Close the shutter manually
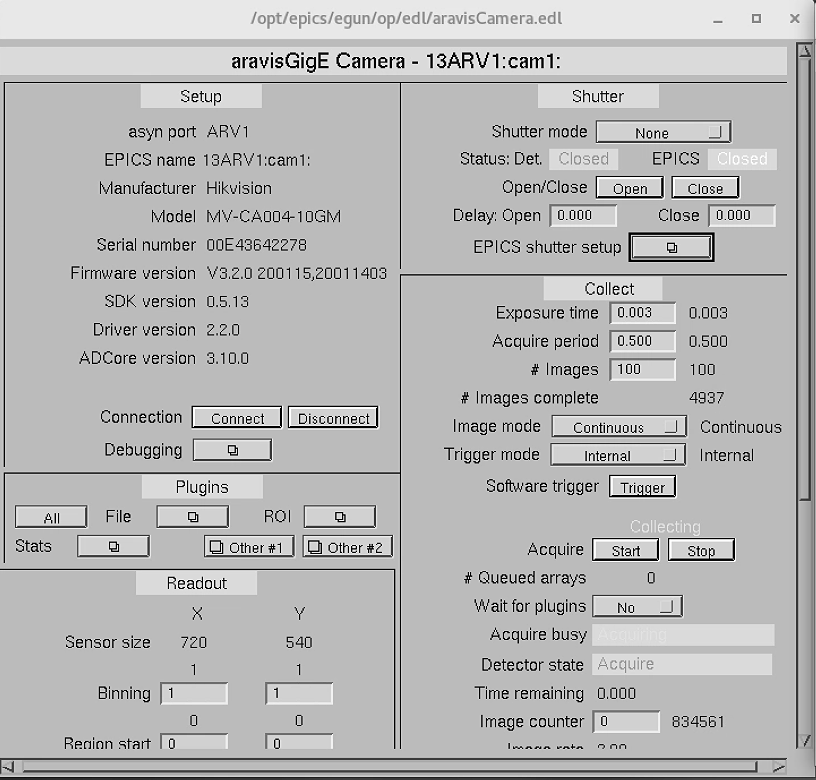The height and width of the screenshot is (780, 816). tap(705, 187)
